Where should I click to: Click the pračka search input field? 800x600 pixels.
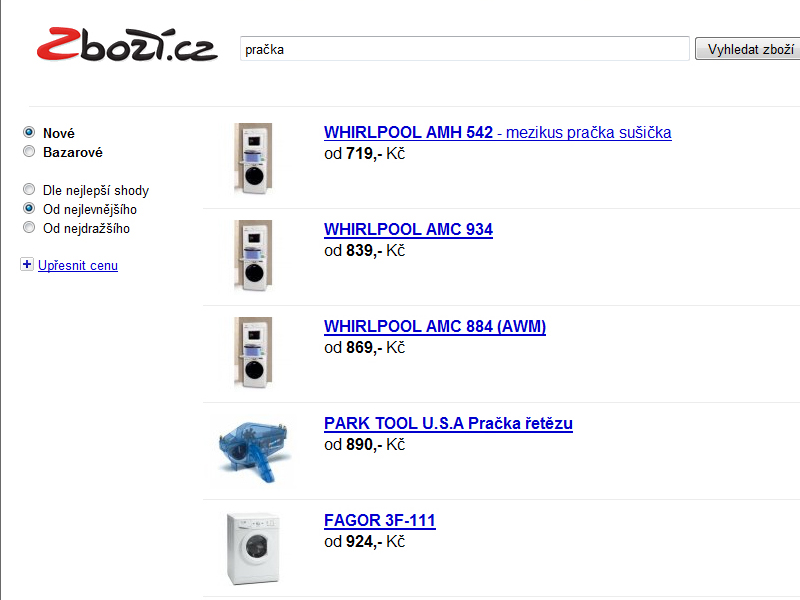pyautogui.click(x=465, y=49)
